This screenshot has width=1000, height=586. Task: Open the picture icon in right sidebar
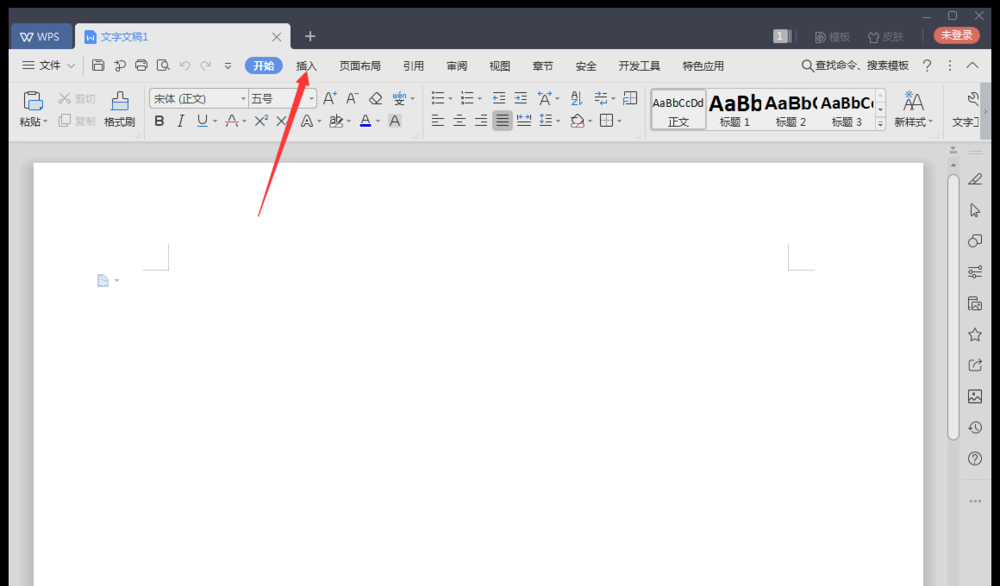975,397
